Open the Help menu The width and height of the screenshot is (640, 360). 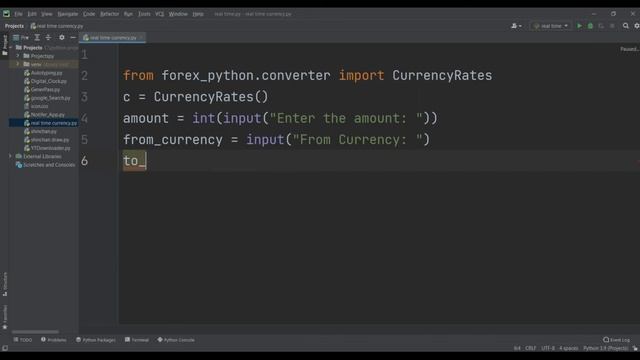(x=198, y=14)
